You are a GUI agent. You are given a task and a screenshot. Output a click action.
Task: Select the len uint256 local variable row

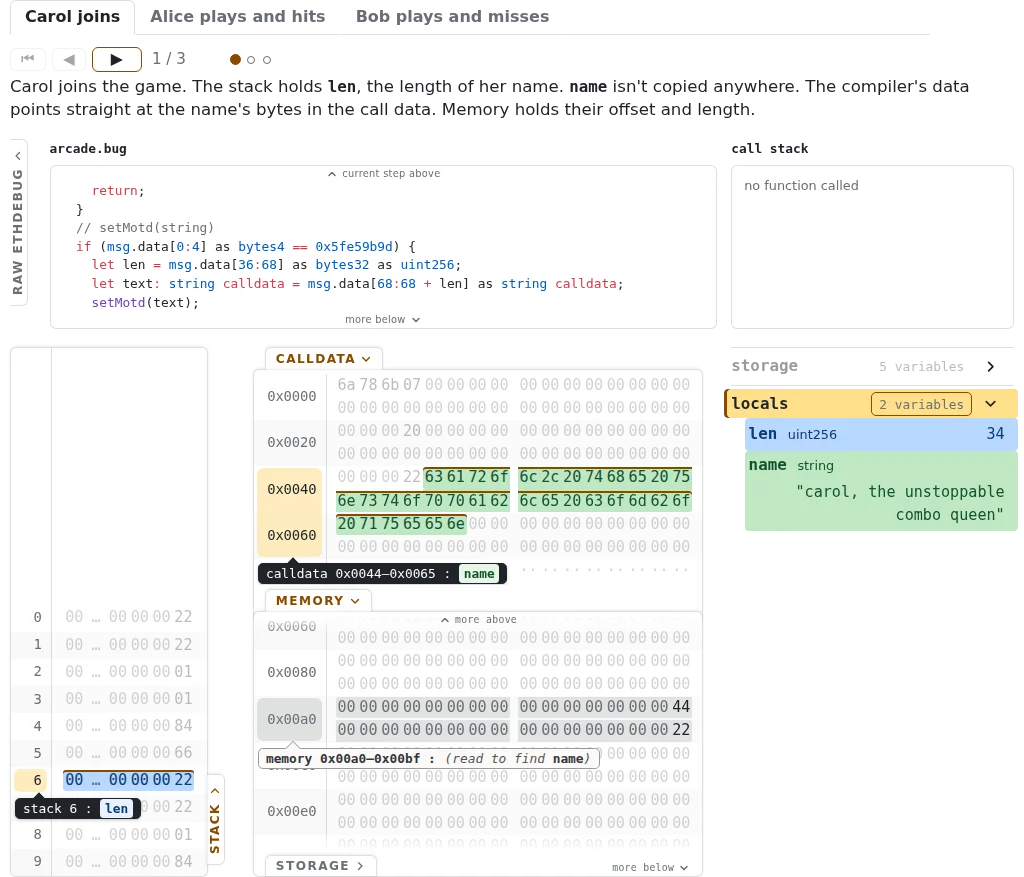pyautogui.click(x=881, y=434)
